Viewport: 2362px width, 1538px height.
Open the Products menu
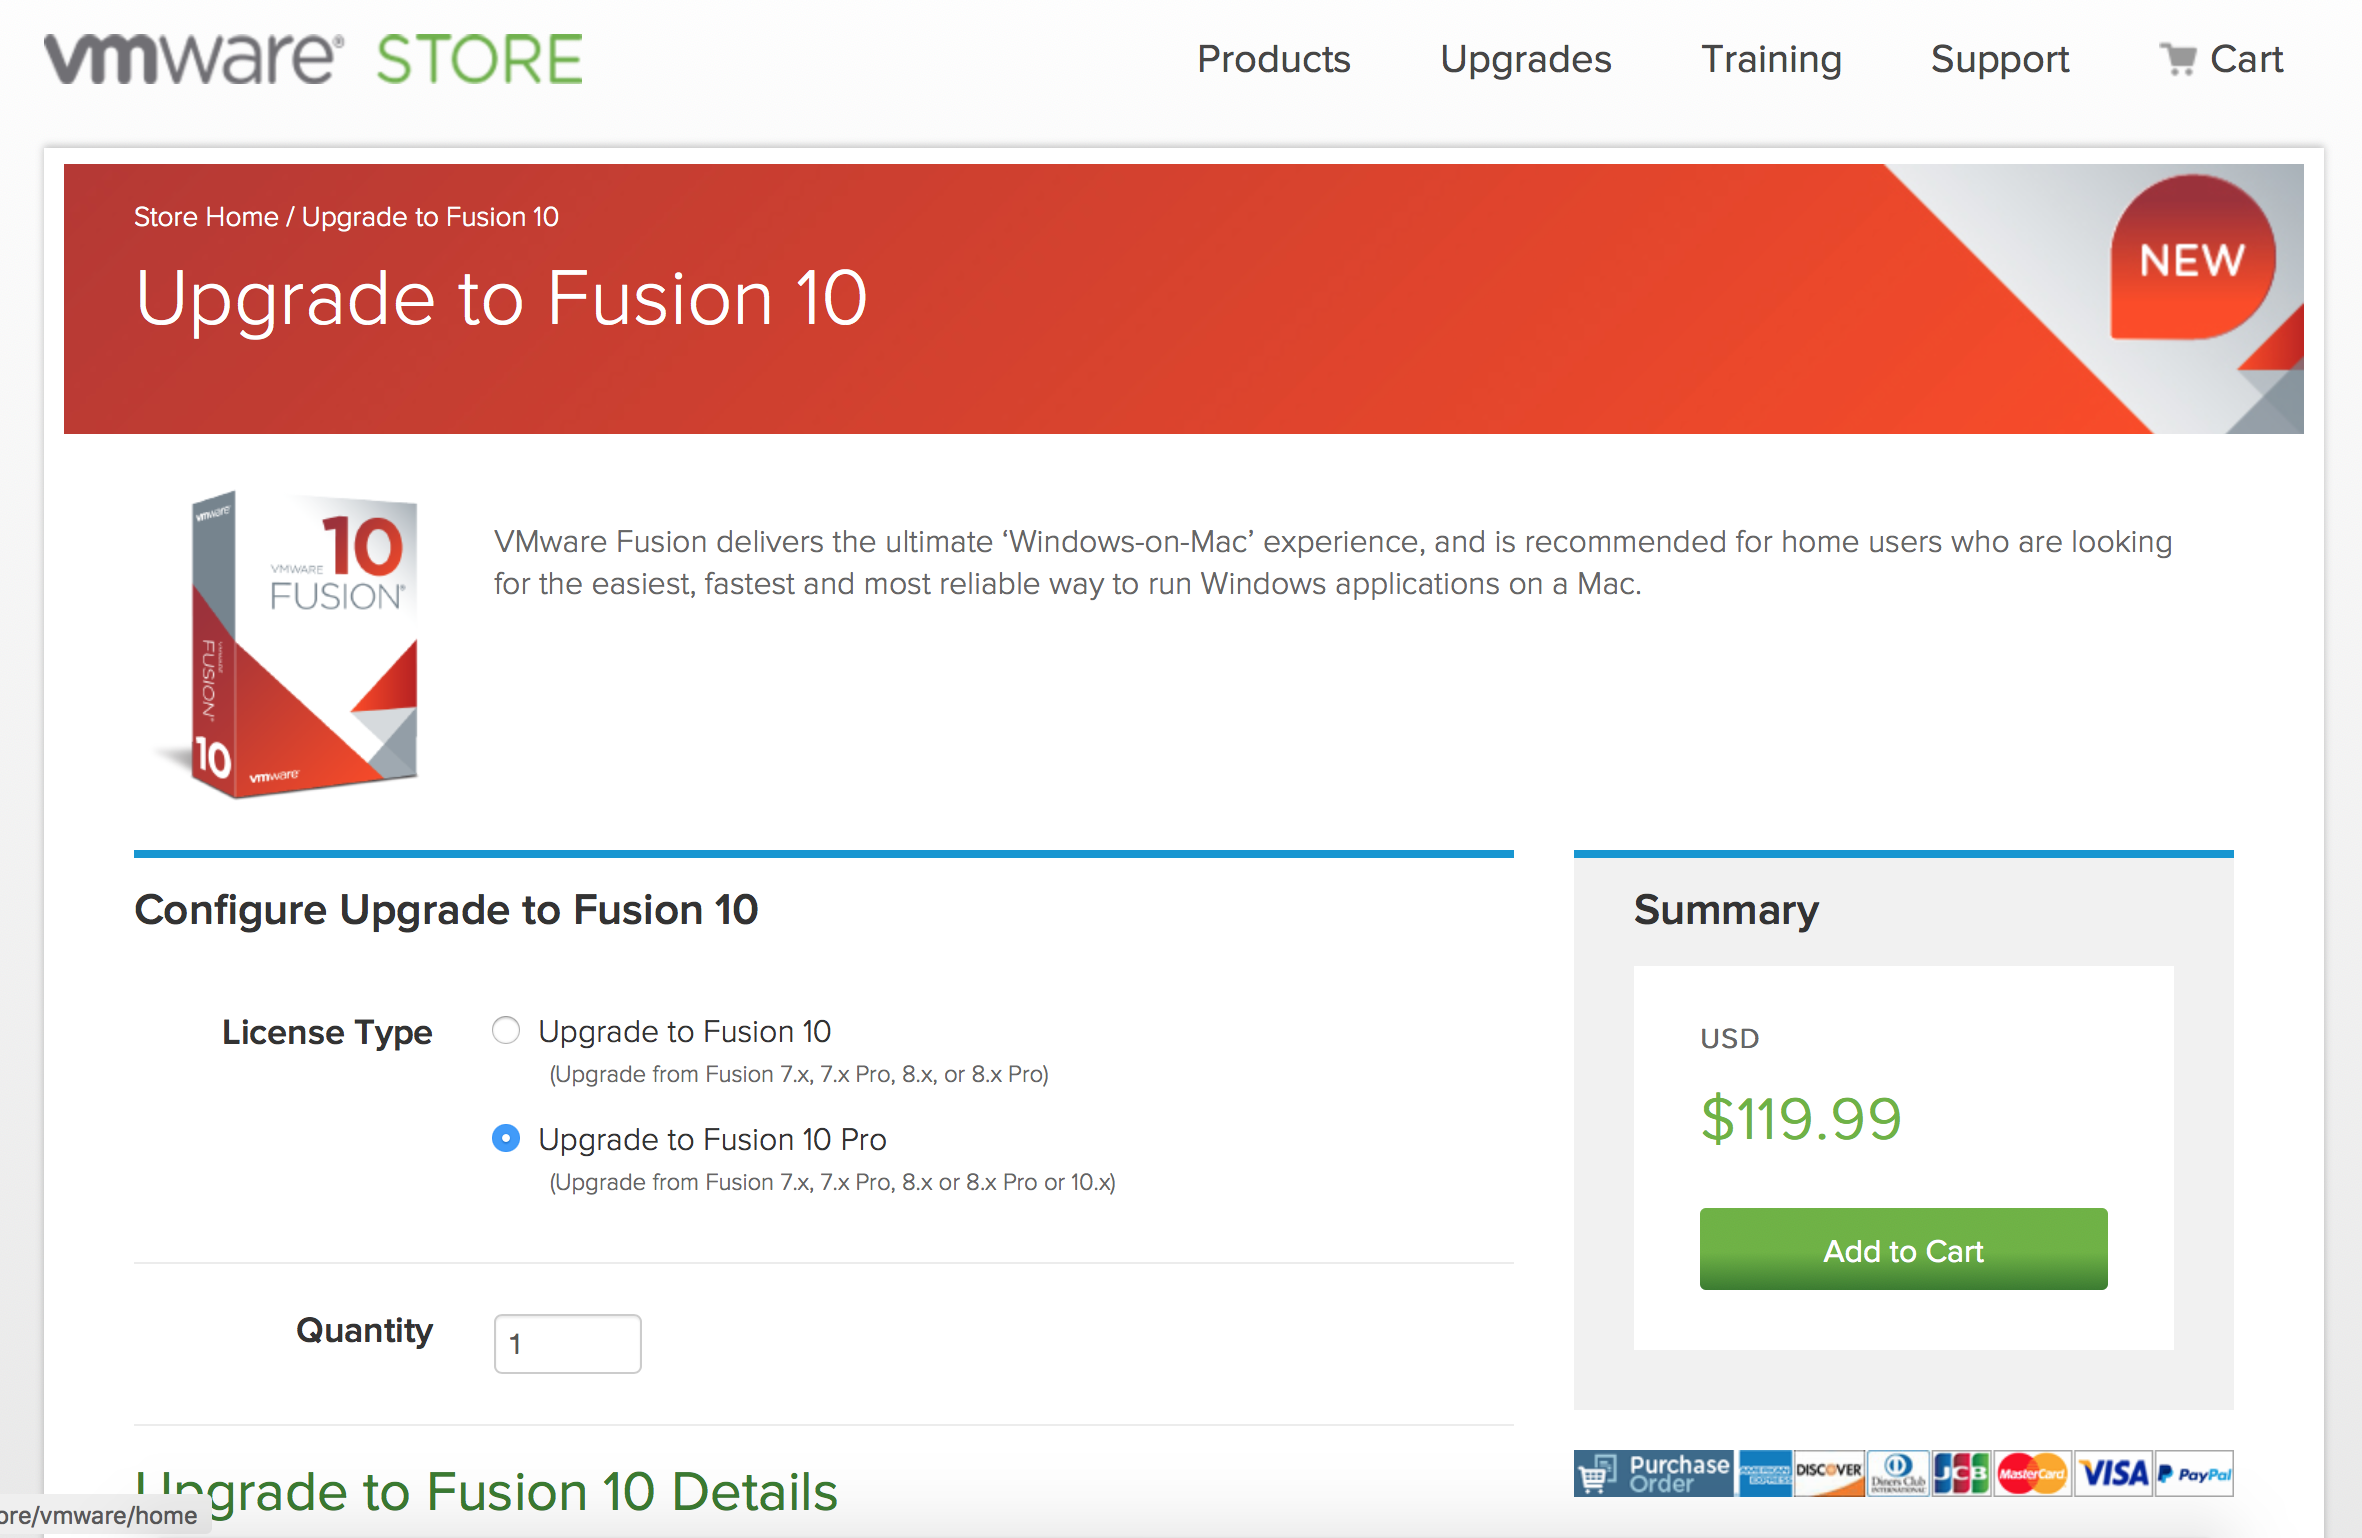click(1273, 60)
